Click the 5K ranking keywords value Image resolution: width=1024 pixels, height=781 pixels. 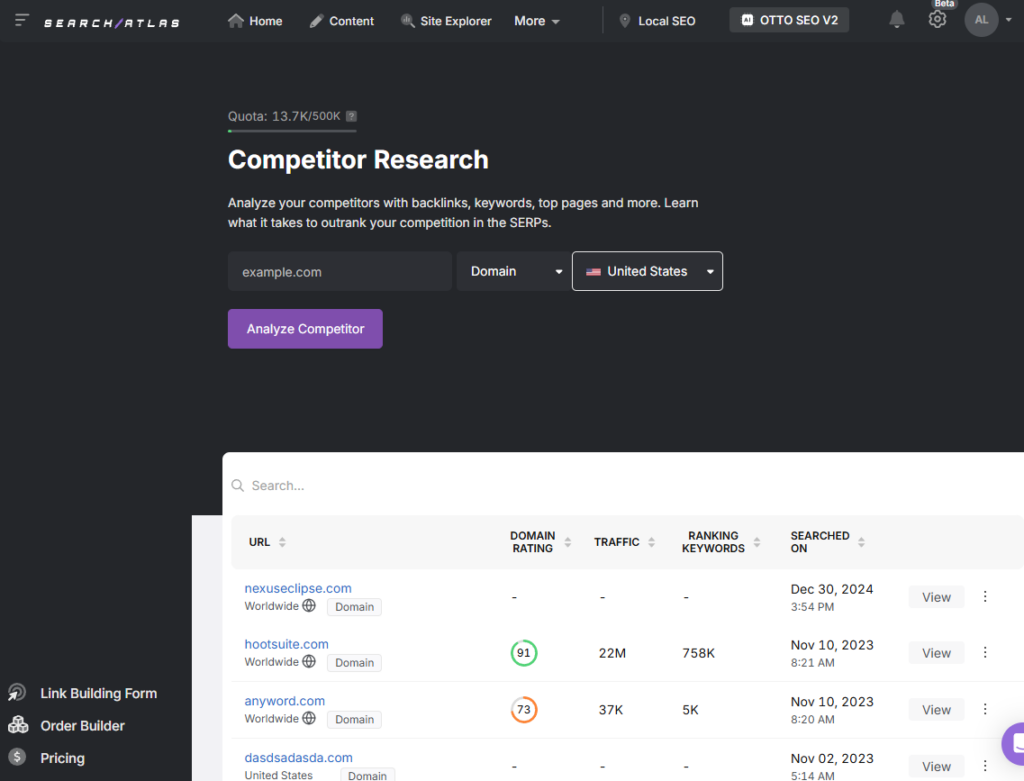690,710
